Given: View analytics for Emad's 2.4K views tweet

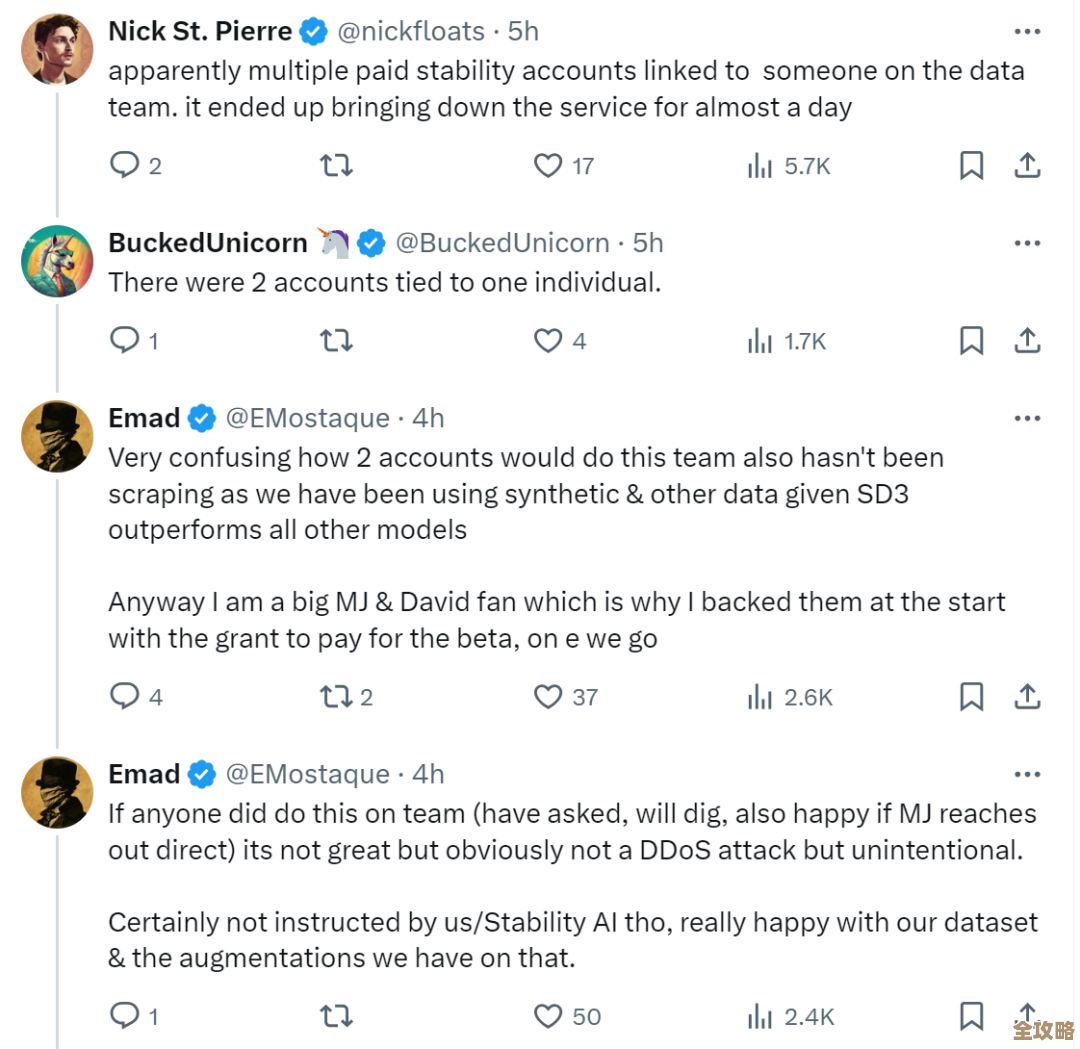Looking at the screenshot, I should pyautogui.click(x=761, y=1017).
